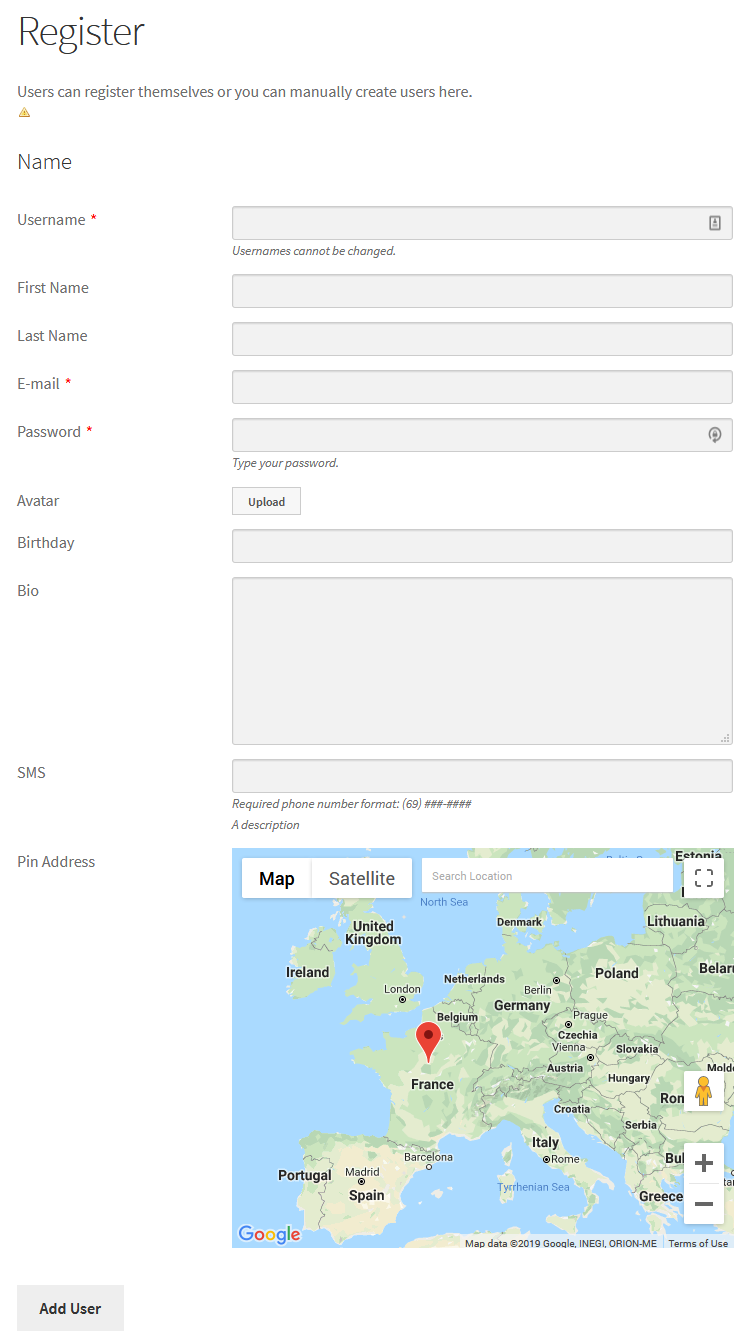Click the Upload avatar button
Image resolution: width=748 pixels, height=1341 pixels.
tap(266, 502)
